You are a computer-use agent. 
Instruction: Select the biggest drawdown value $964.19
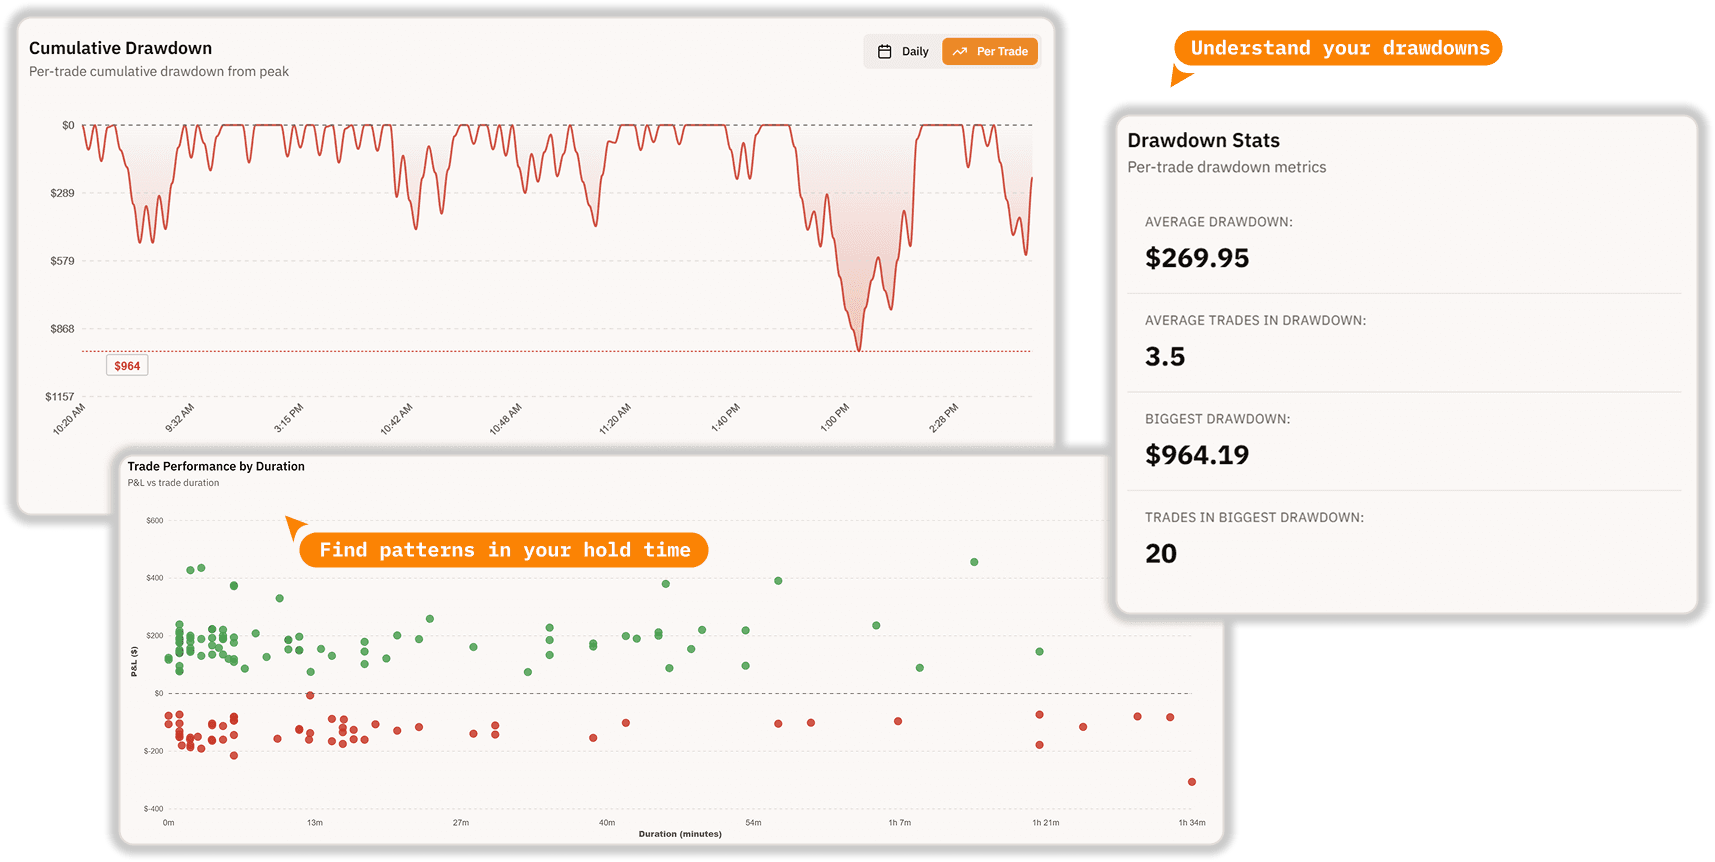point(1197,455)
